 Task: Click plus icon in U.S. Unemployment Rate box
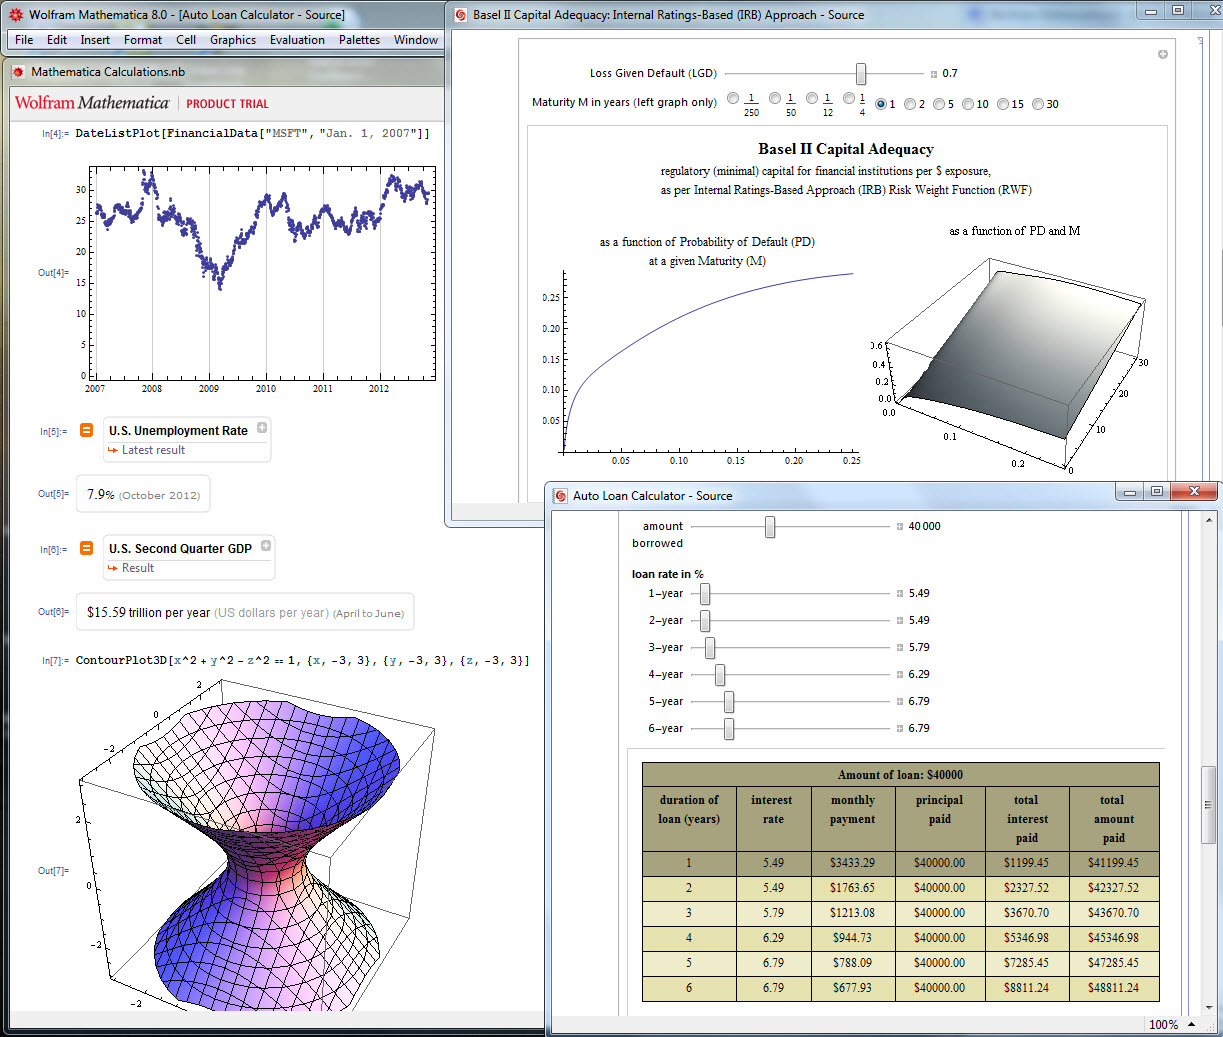click(x=262, y=428)
